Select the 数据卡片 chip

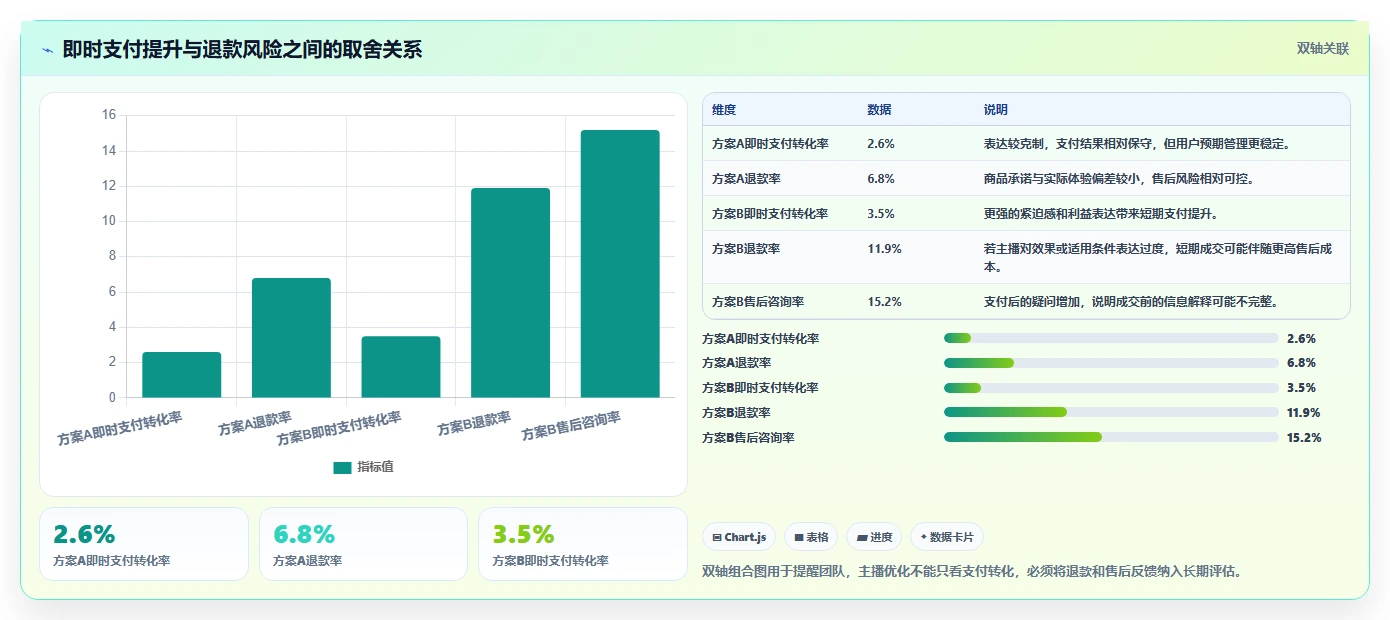[x=947, y=537]
